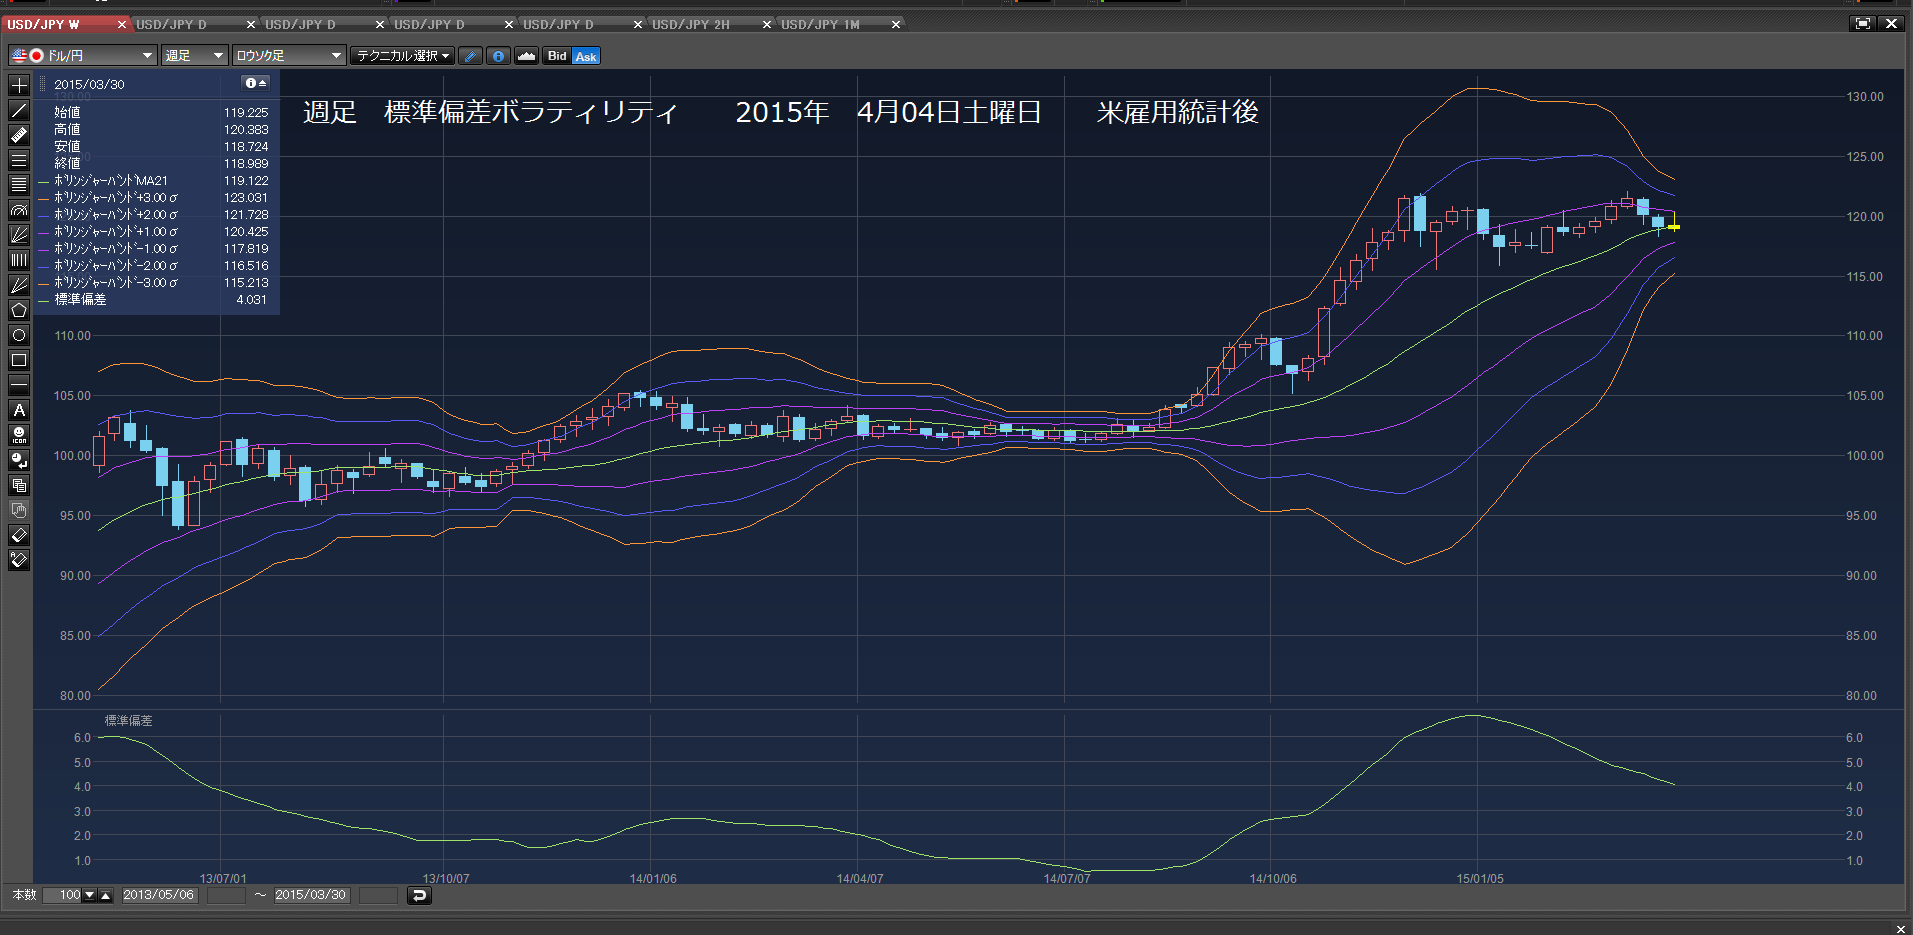Viewport: 1913px width, 935px height.
Task: Select the diagonal fan lines tool
Action: coord(19,285)
